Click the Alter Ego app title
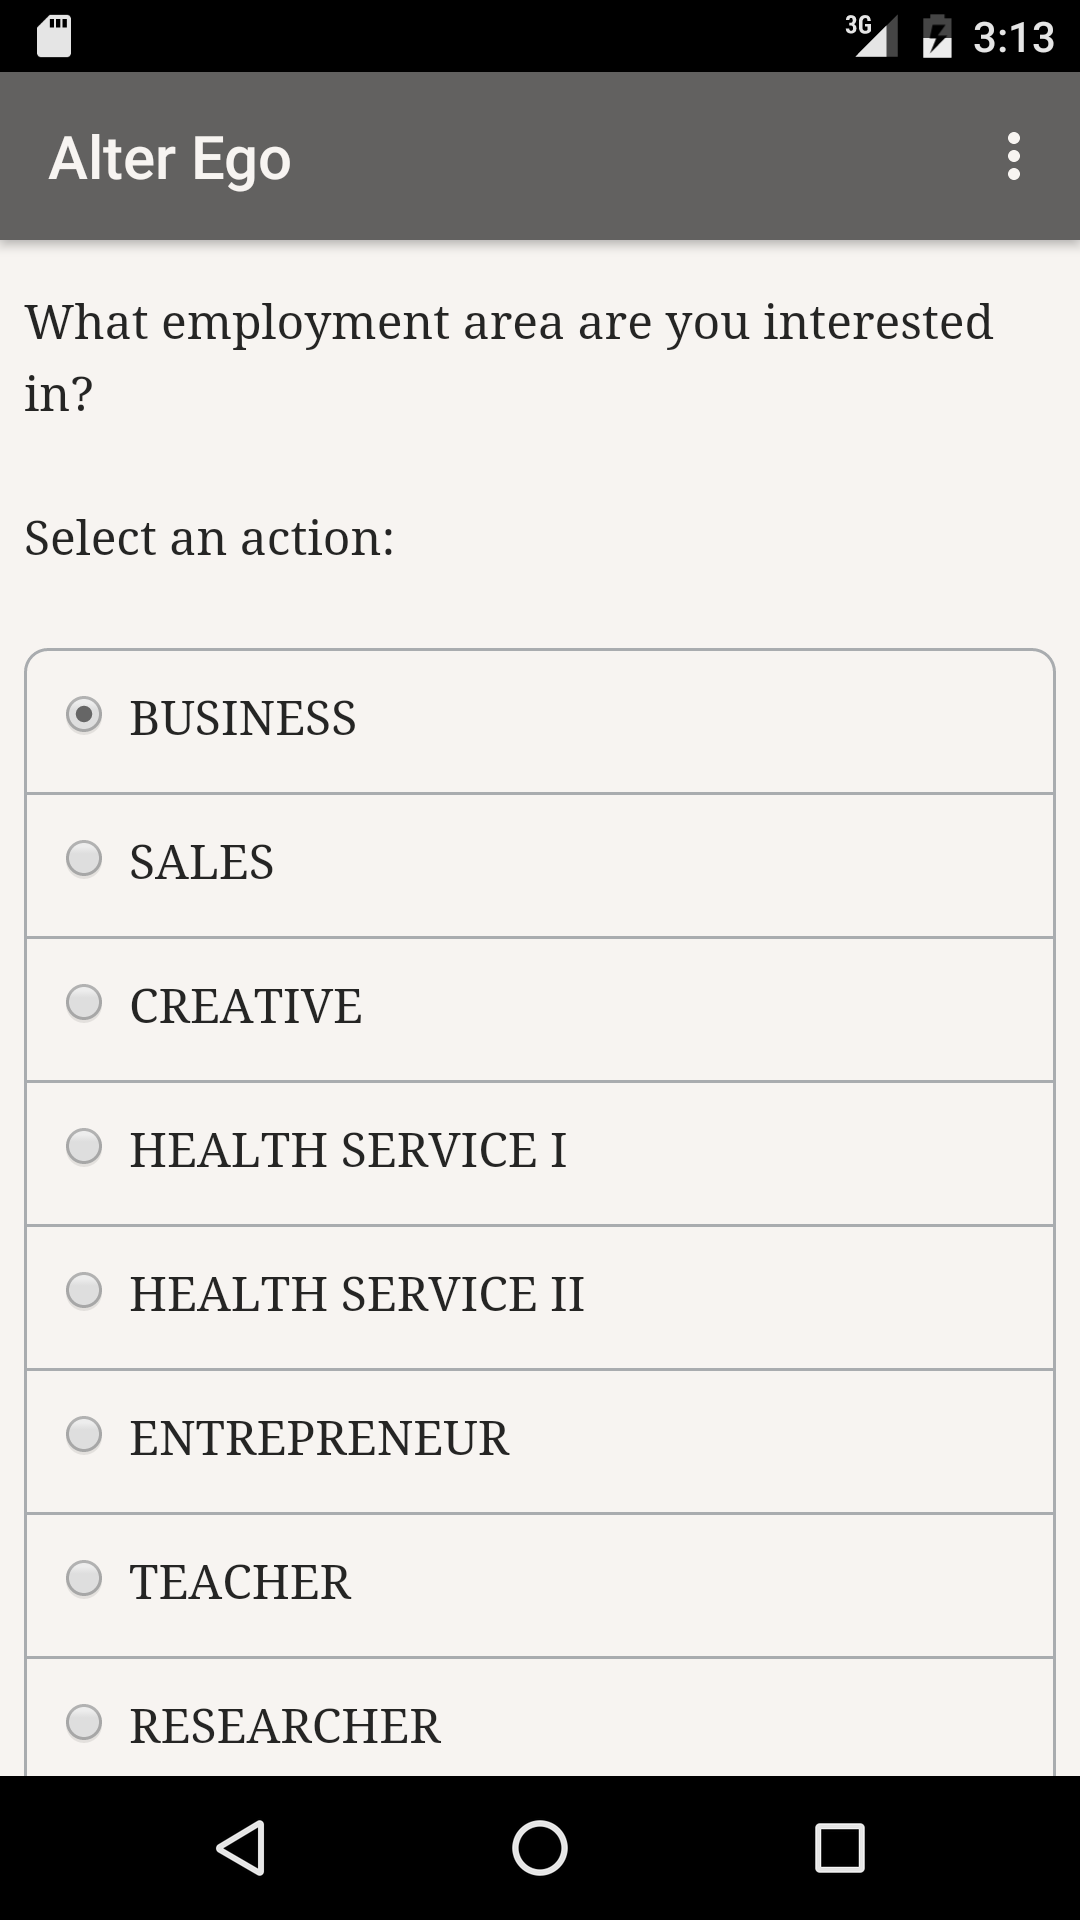The image size is (1080, 1920). coord(170,158)
